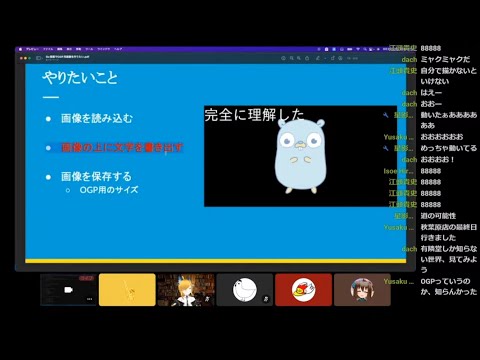This screenshot has height=360, width=480.
Task: Click the comment おおおお！ by dach
Action: click(437, 159)
